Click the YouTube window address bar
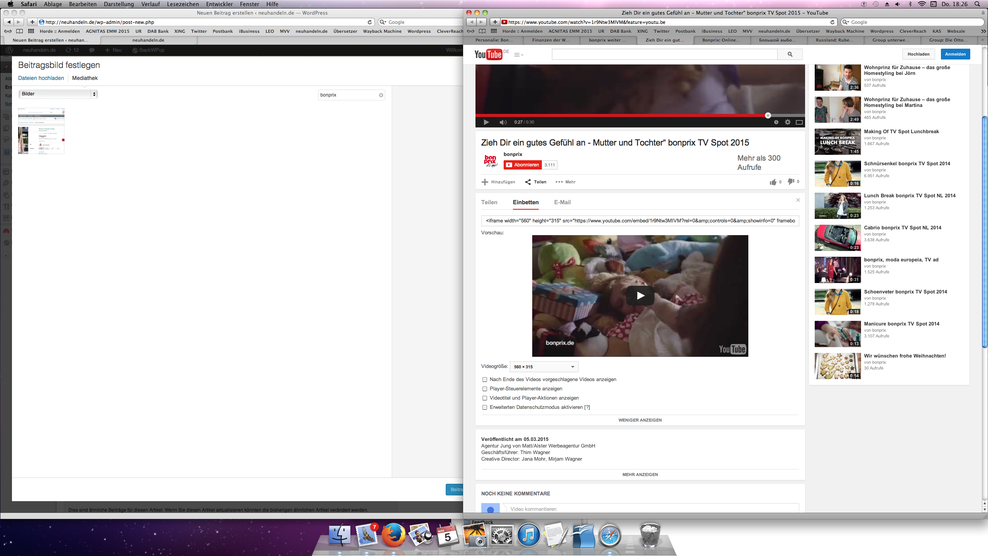The height and width of the screenshot is (556, 988). pos(668,22)
